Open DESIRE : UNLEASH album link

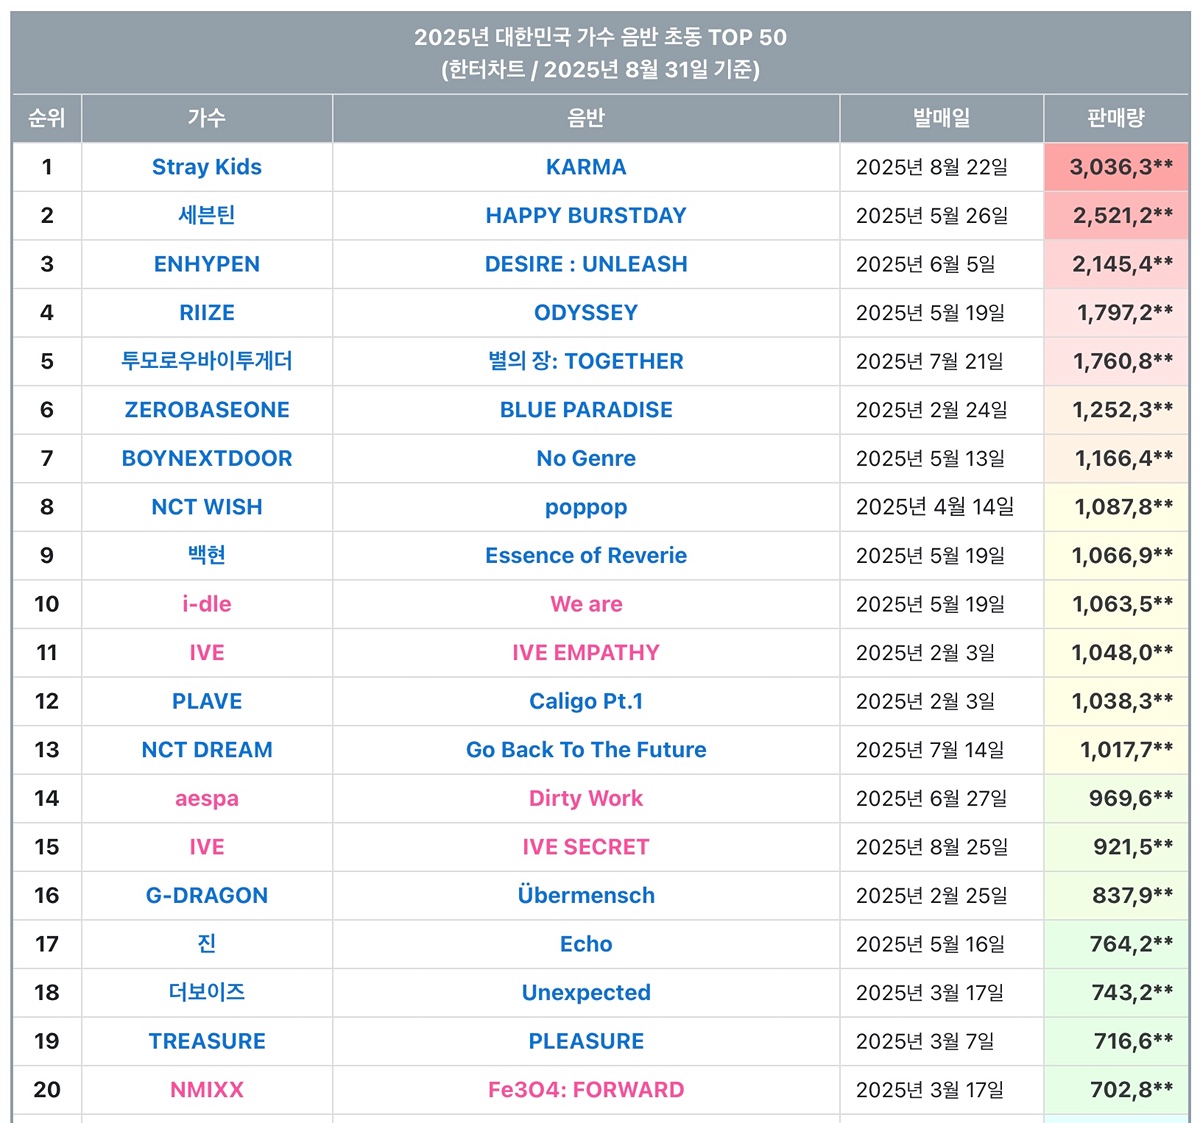(586, 264)
